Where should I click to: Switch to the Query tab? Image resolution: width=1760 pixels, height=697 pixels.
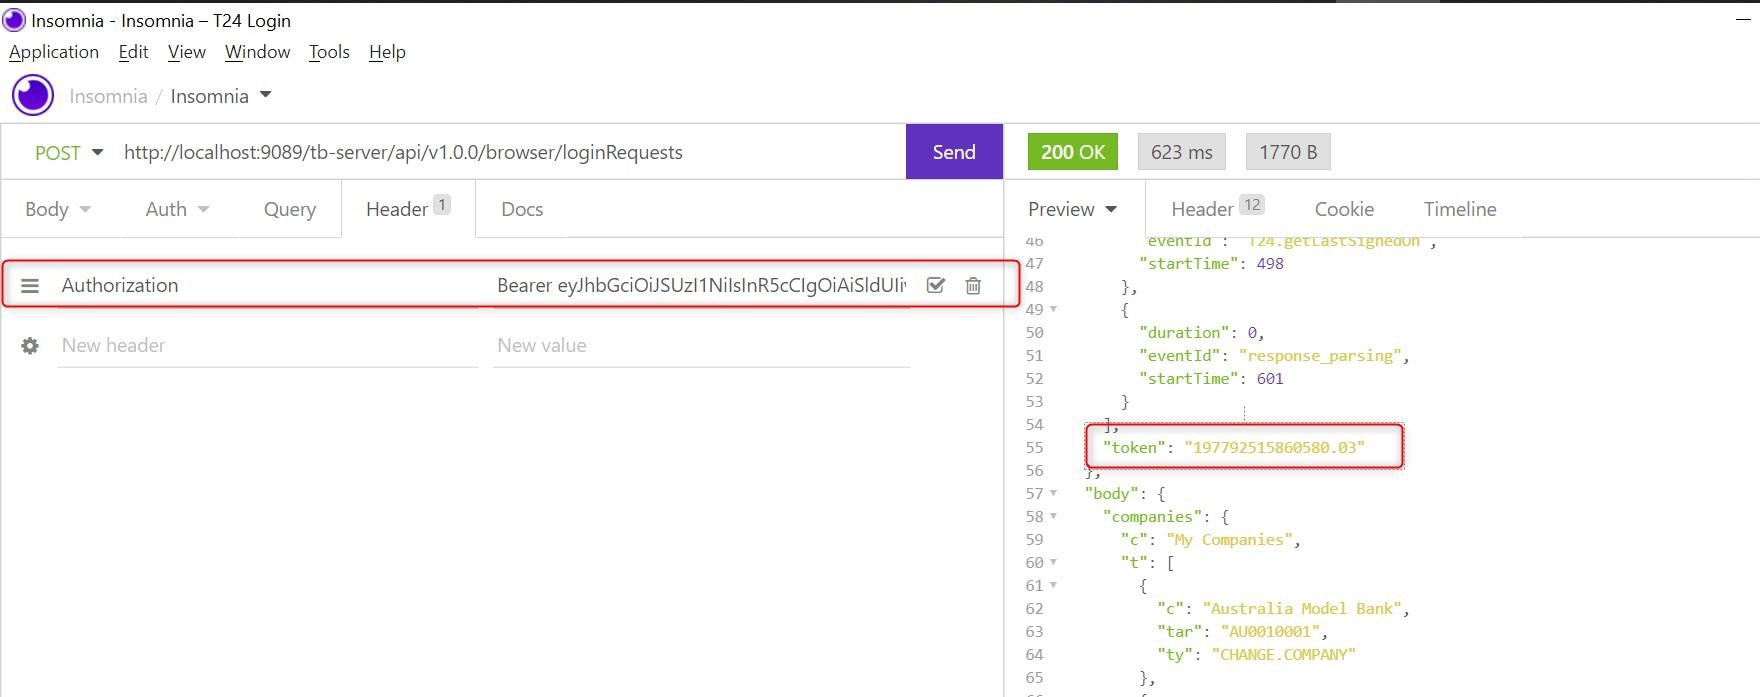(290, 209)
